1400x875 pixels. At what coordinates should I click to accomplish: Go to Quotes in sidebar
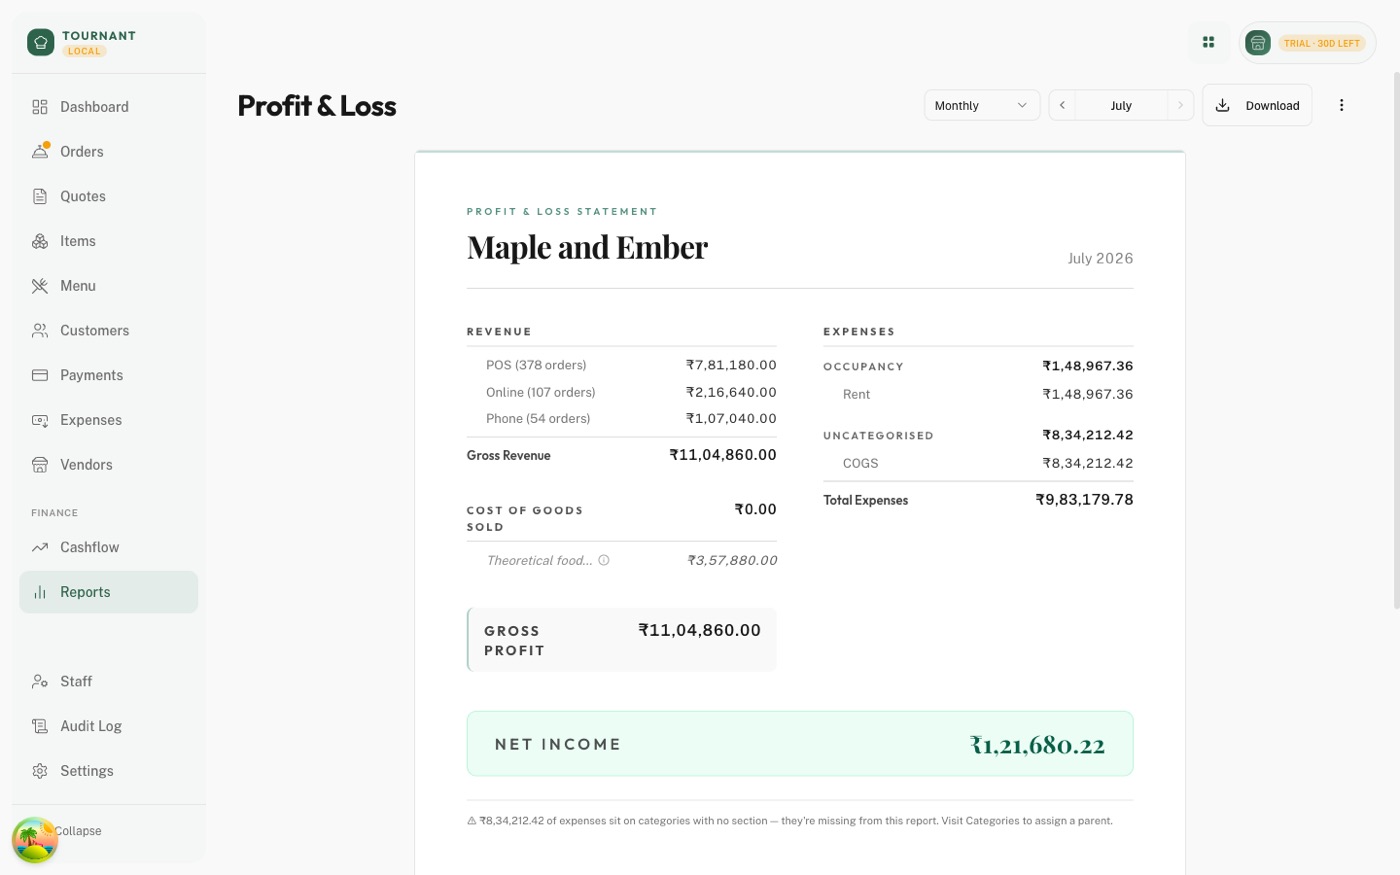click(x=109, y=196)
